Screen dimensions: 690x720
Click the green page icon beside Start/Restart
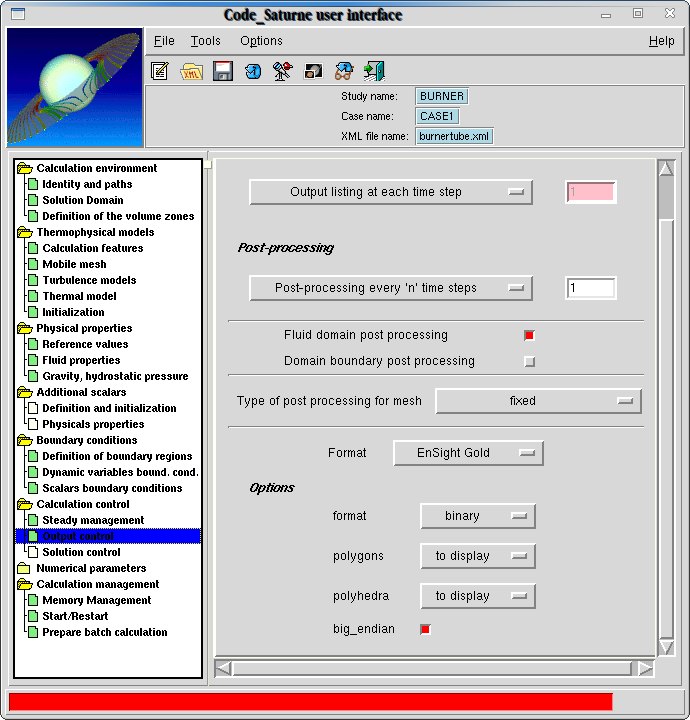coord(33,616)
